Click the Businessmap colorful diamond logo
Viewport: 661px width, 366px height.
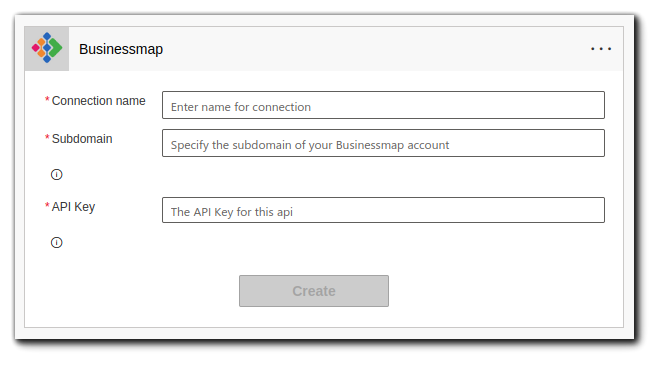47,48
